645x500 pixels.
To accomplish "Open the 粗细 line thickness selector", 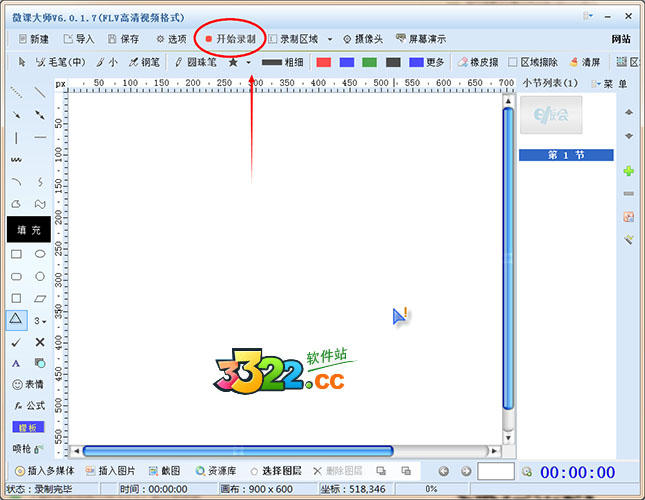I will point(282,62).
